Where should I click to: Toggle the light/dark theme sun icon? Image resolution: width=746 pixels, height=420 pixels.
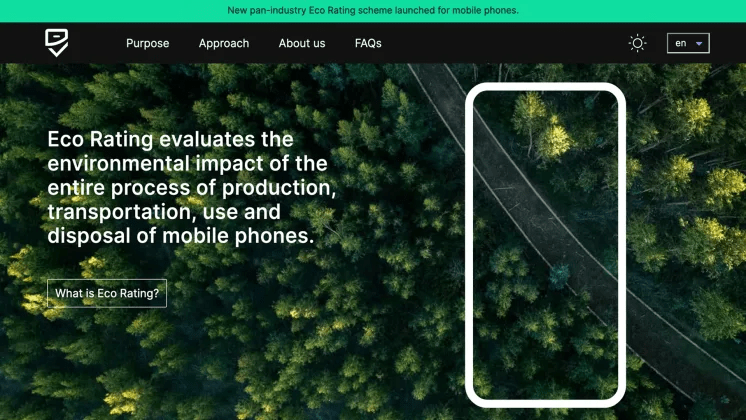coord(638,43)
